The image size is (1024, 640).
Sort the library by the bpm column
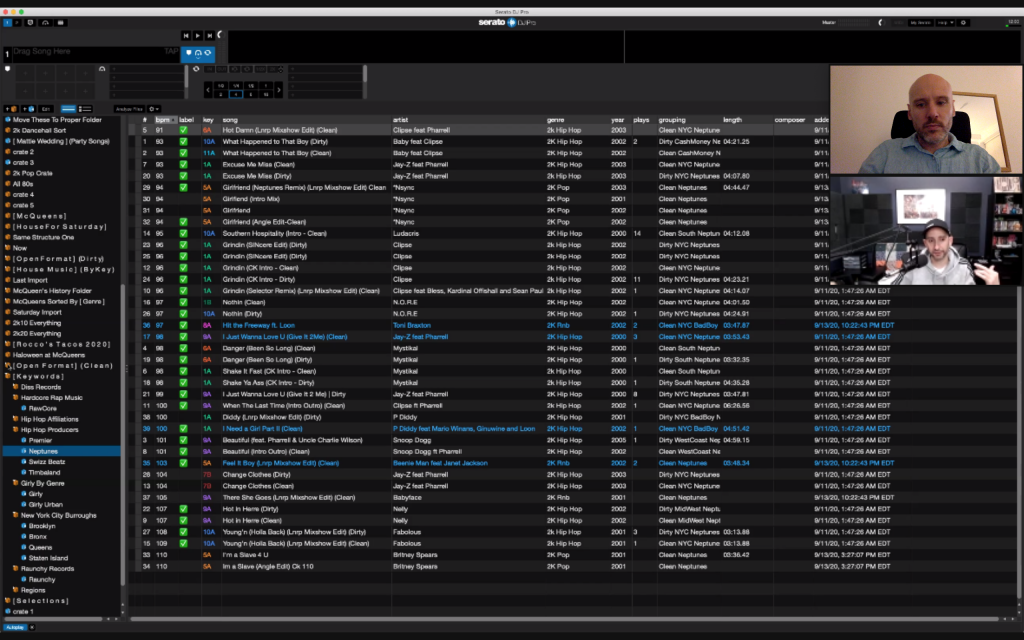tap(165, 120)
